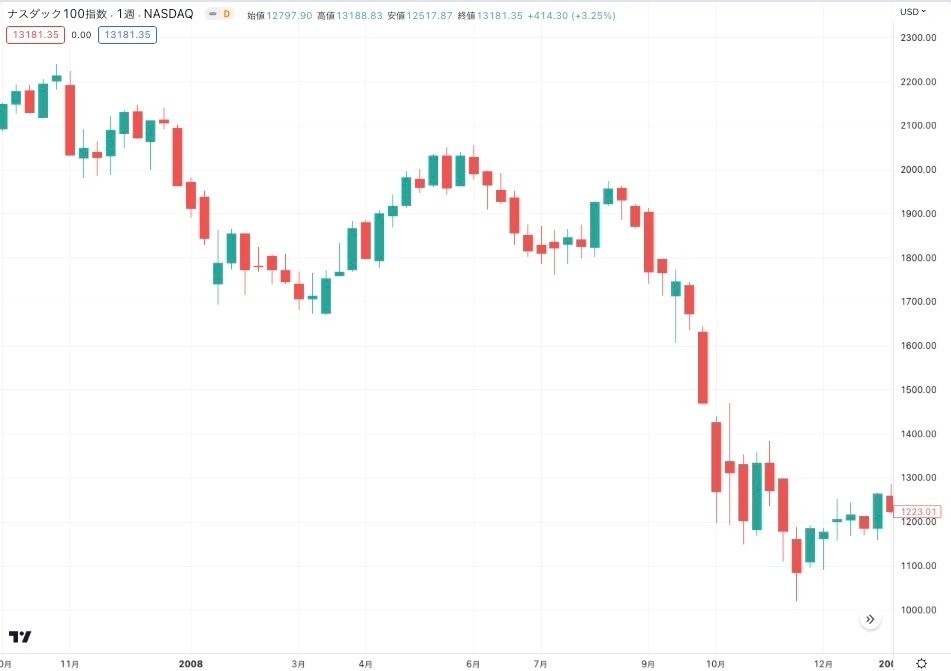951x671 pixels.
Task: Click the delayed data 'D' badge
Action: 226,15
